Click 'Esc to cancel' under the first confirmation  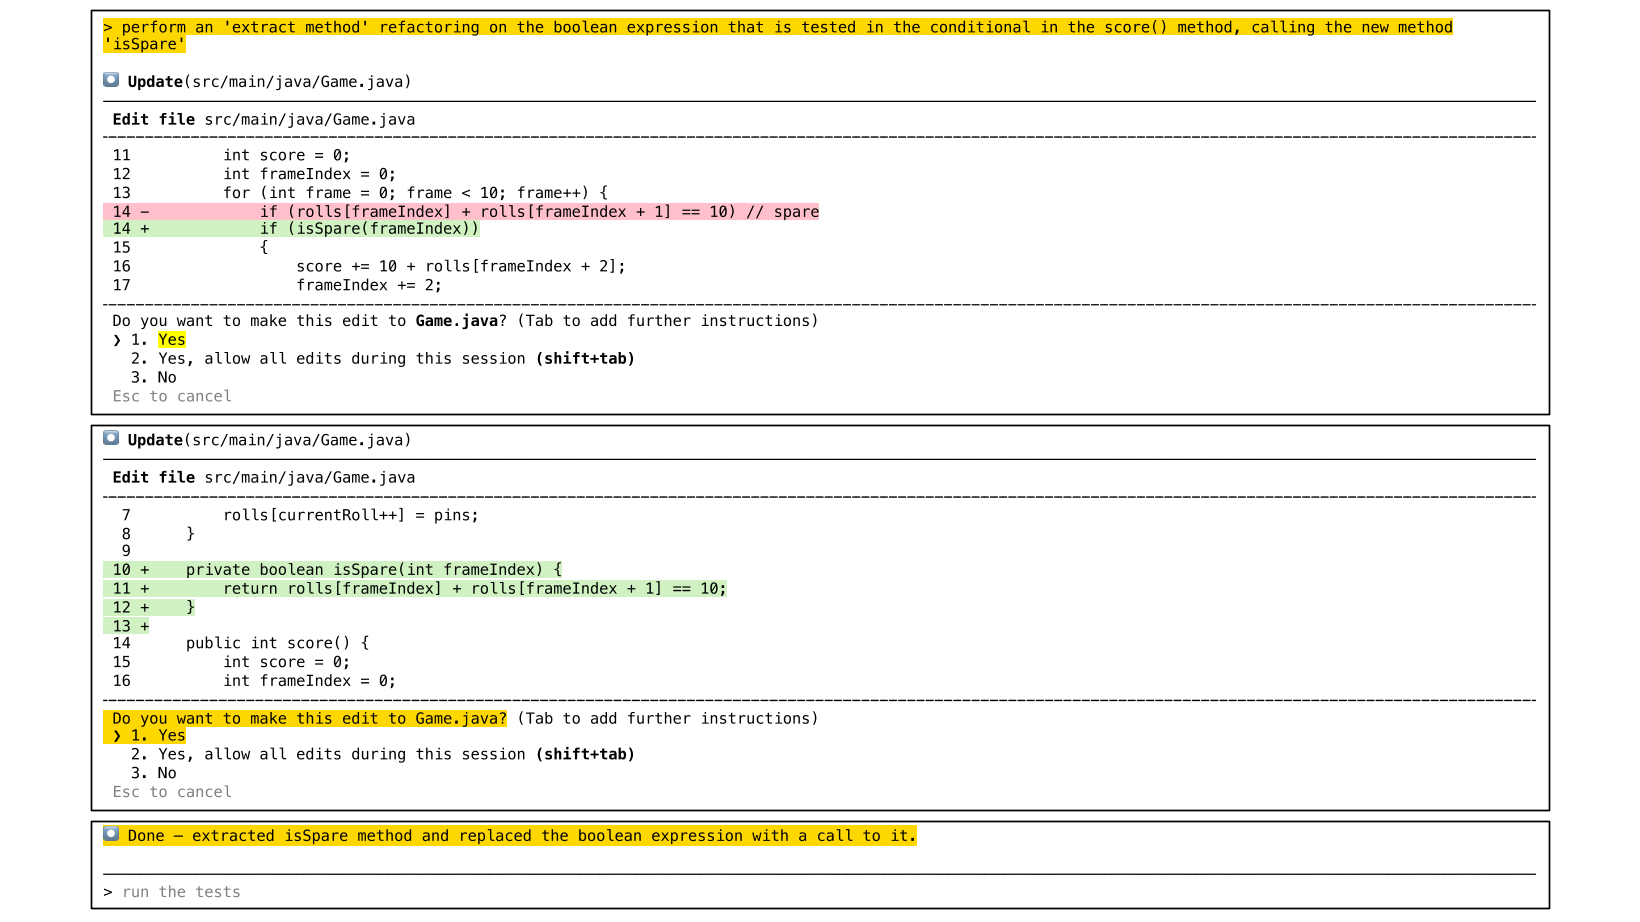(x=172, y=397)
